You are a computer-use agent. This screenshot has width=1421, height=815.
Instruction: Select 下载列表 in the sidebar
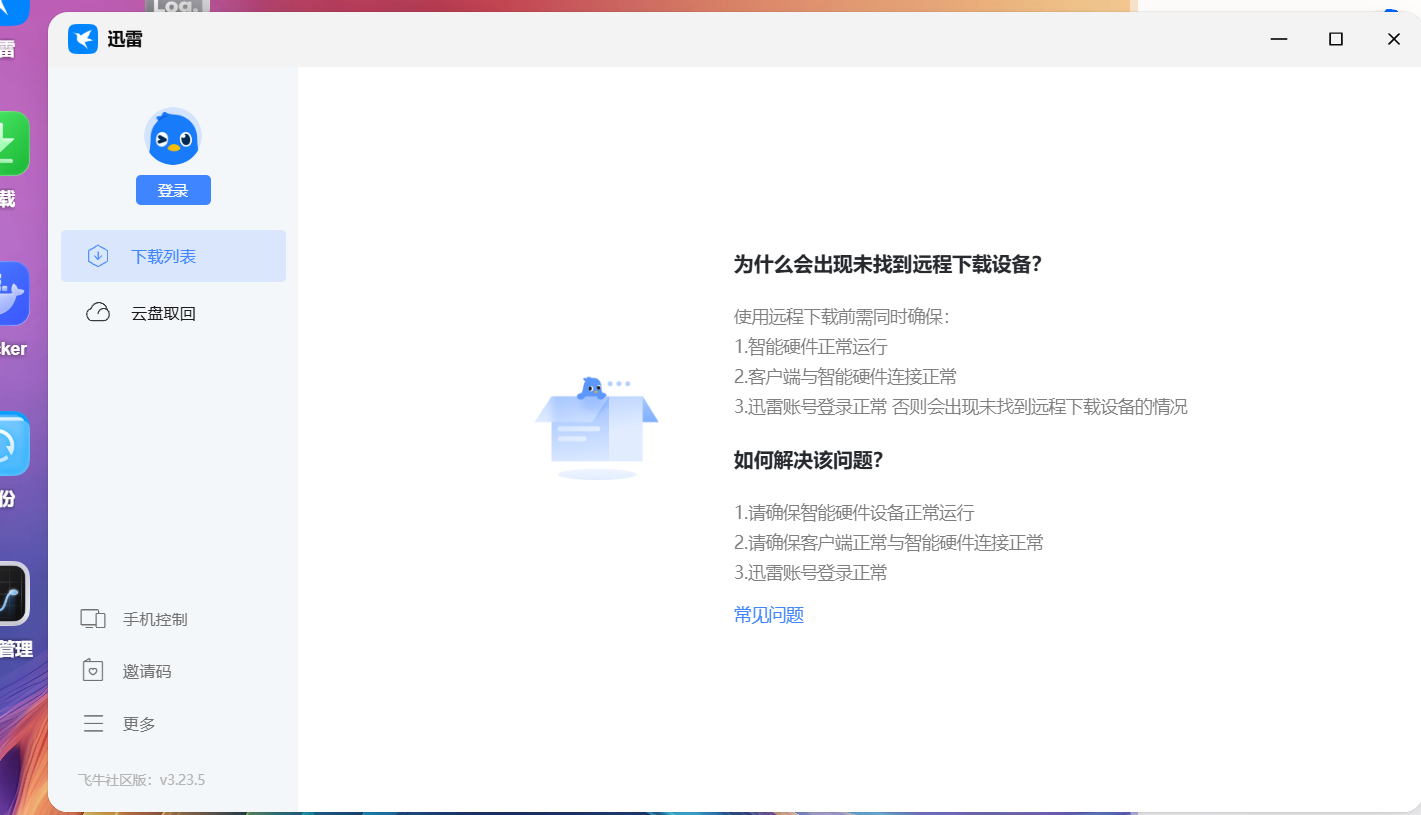pyautogui.click(x=173, y=256)
